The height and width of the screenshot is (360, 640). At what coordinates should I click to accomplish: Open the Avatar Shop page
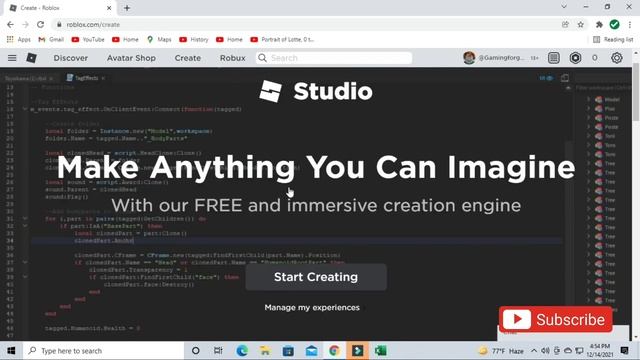coord(131,58)
